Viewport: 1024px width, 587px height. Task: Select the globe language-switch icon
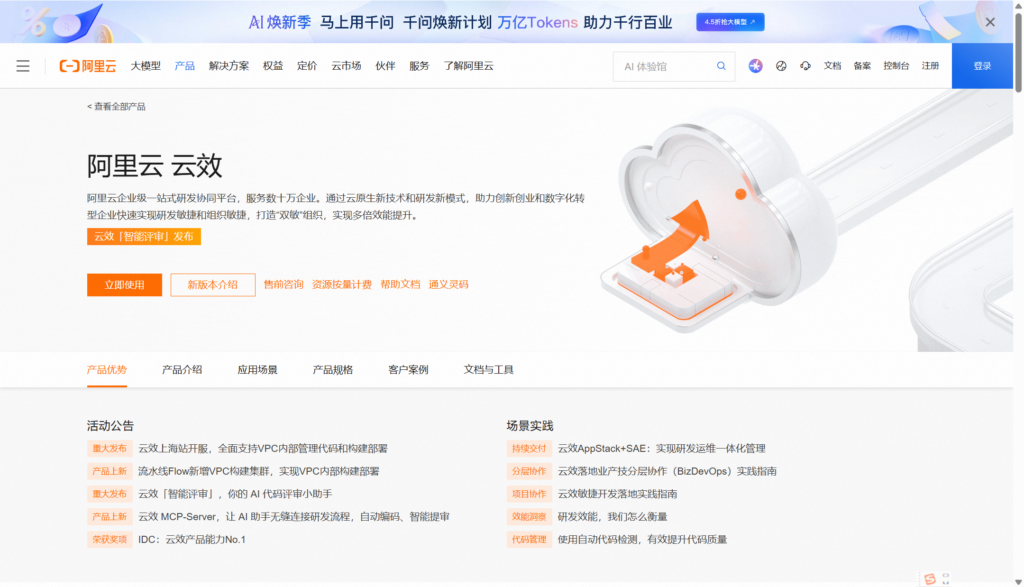click(x=782, y=66)
